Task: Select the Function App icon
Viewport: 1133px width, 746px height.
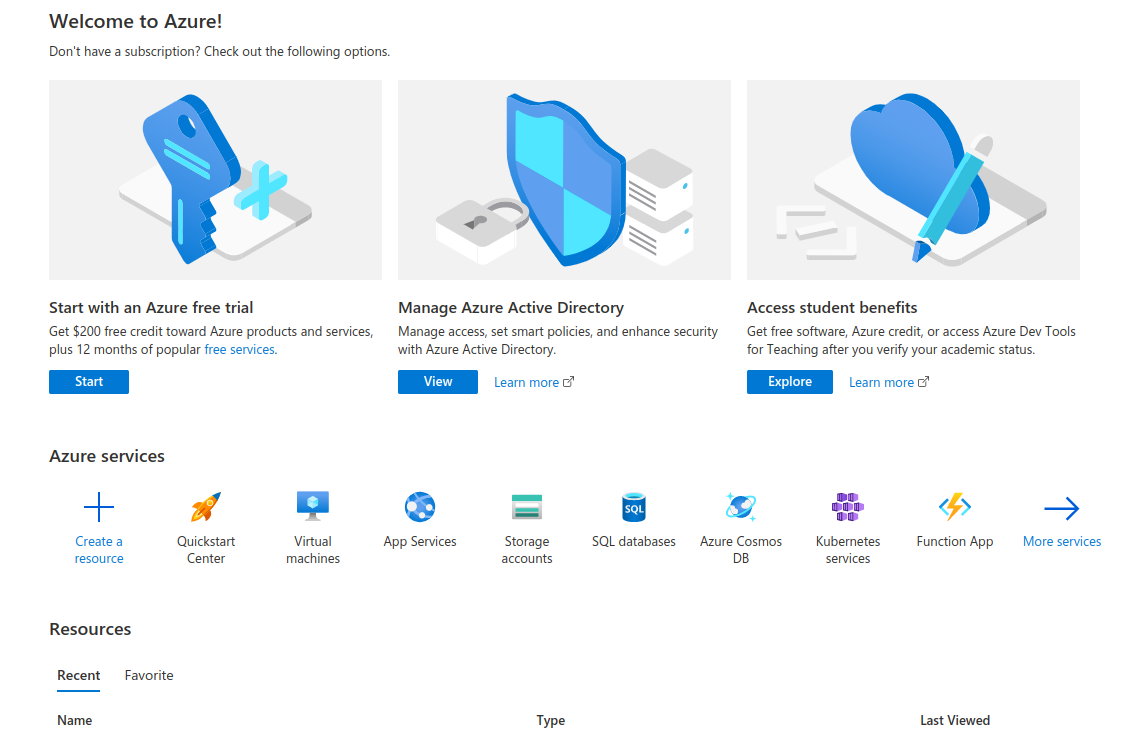Action: (954, 507)
